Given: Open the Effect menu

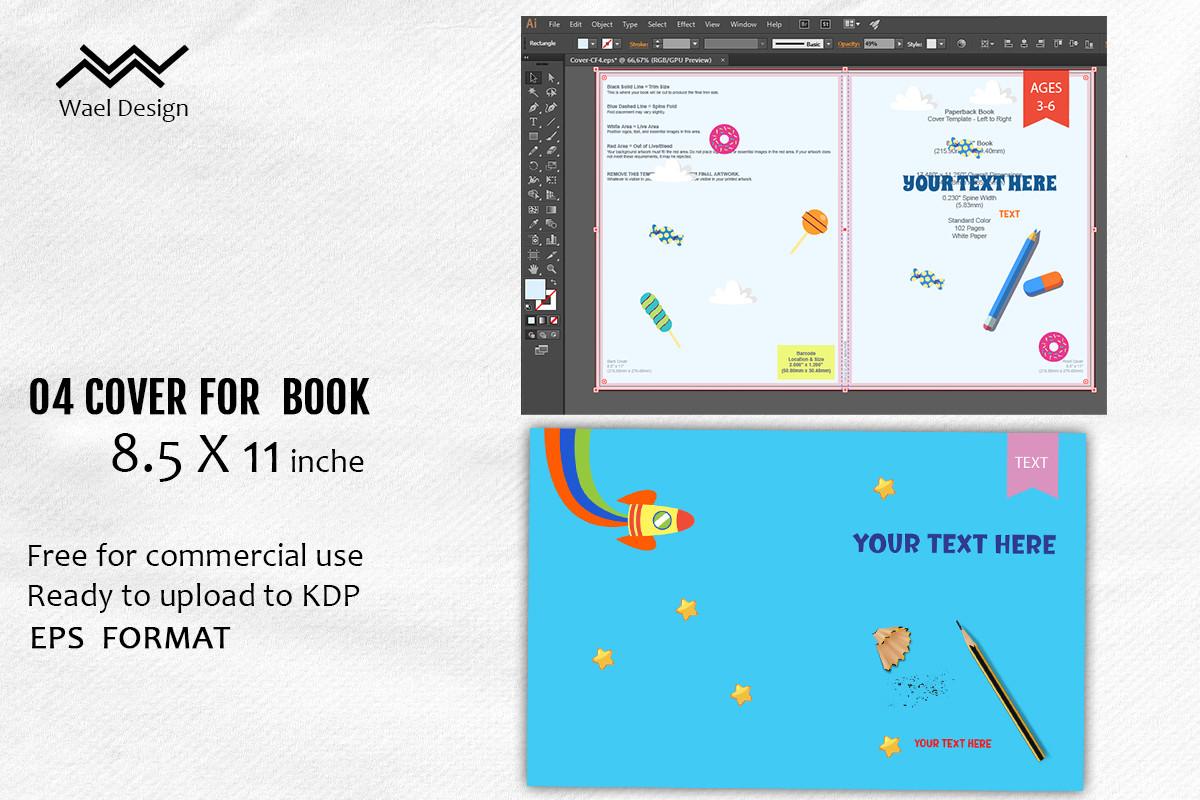Looking at the screenshot, I should pyautogui.click(x=686, y=24).
